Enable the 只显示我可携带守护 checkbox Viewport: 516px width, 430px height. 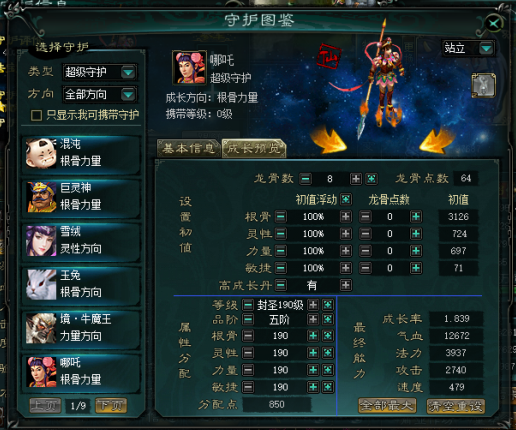click(36, 115)
